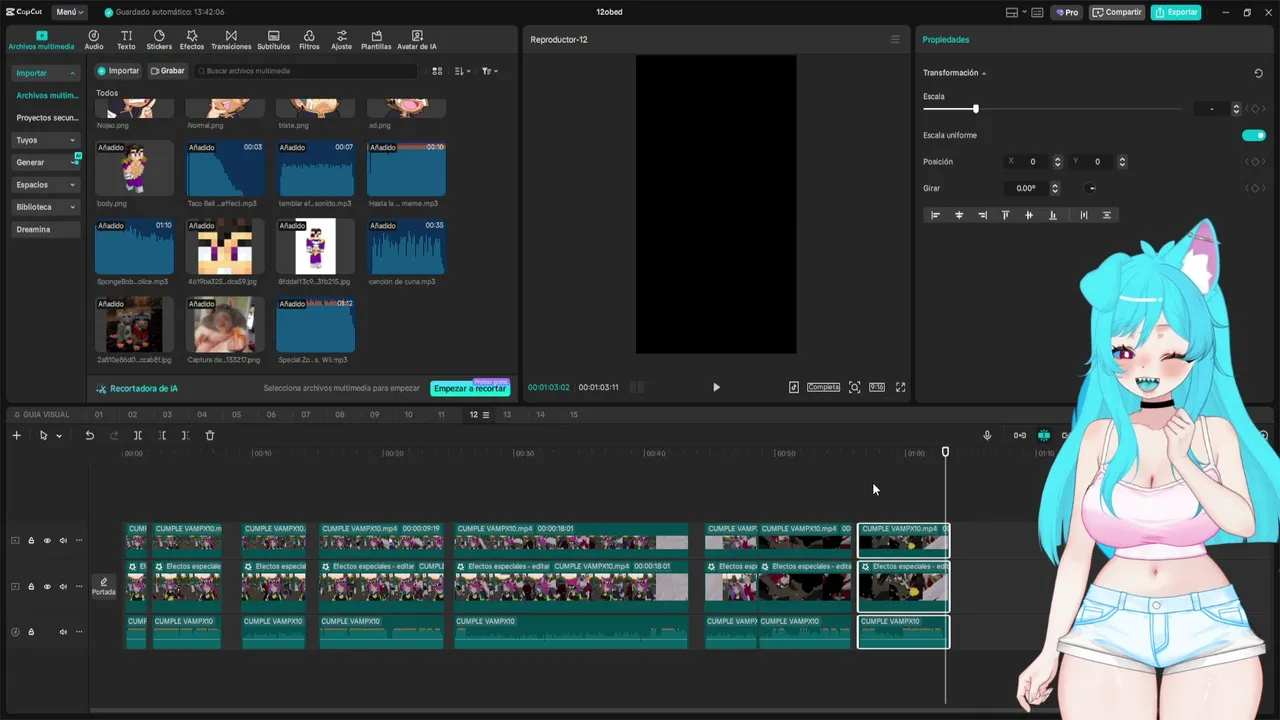Hide the top video track eye icon
This screenshot has height=720, width=1280.
(x=47, y=541)
